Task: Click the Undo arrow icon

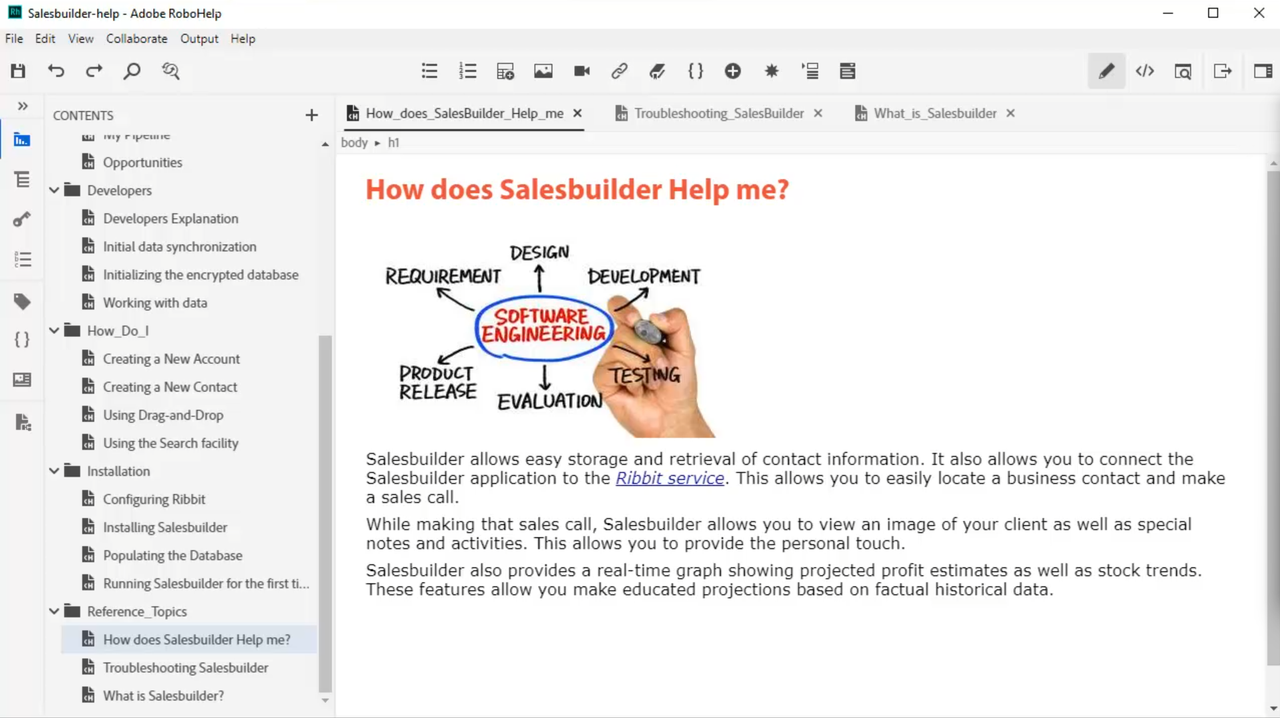Action: [56, 71]
